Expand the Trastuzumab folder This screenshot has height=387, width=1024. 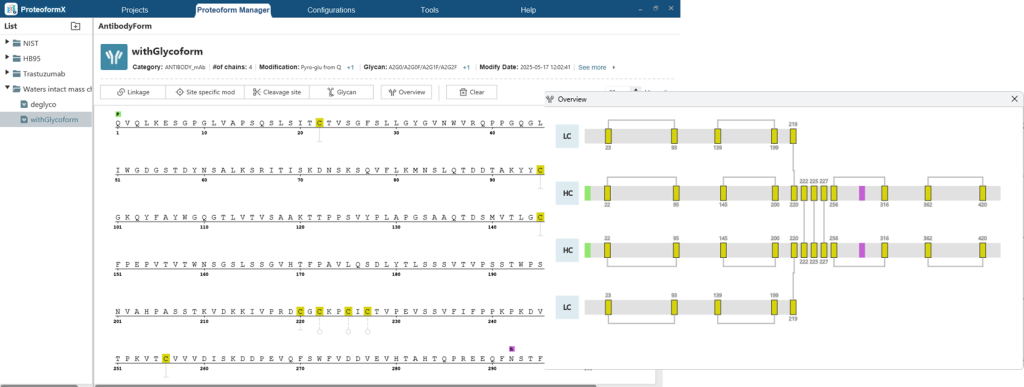pyautogui.click(x=8, y=73)
